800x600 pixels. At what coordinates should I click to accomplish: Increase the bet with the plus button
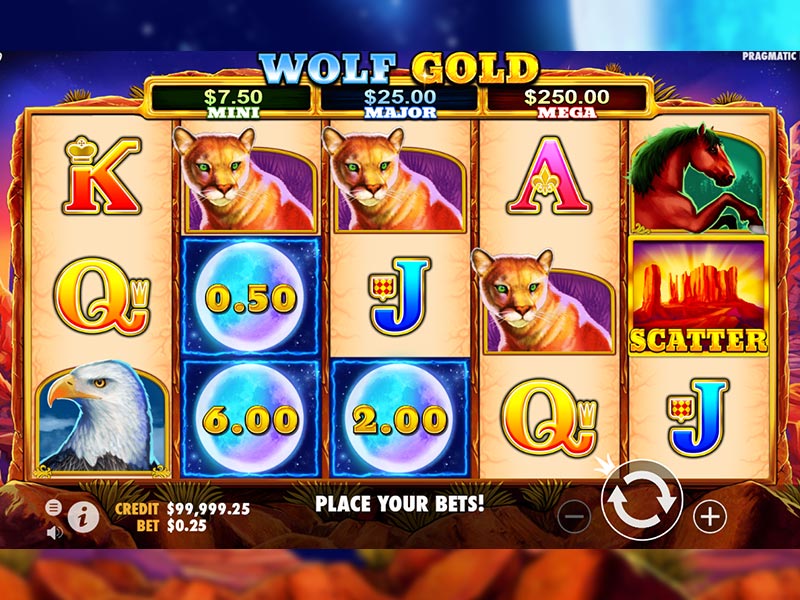click(x=710, y=517)
